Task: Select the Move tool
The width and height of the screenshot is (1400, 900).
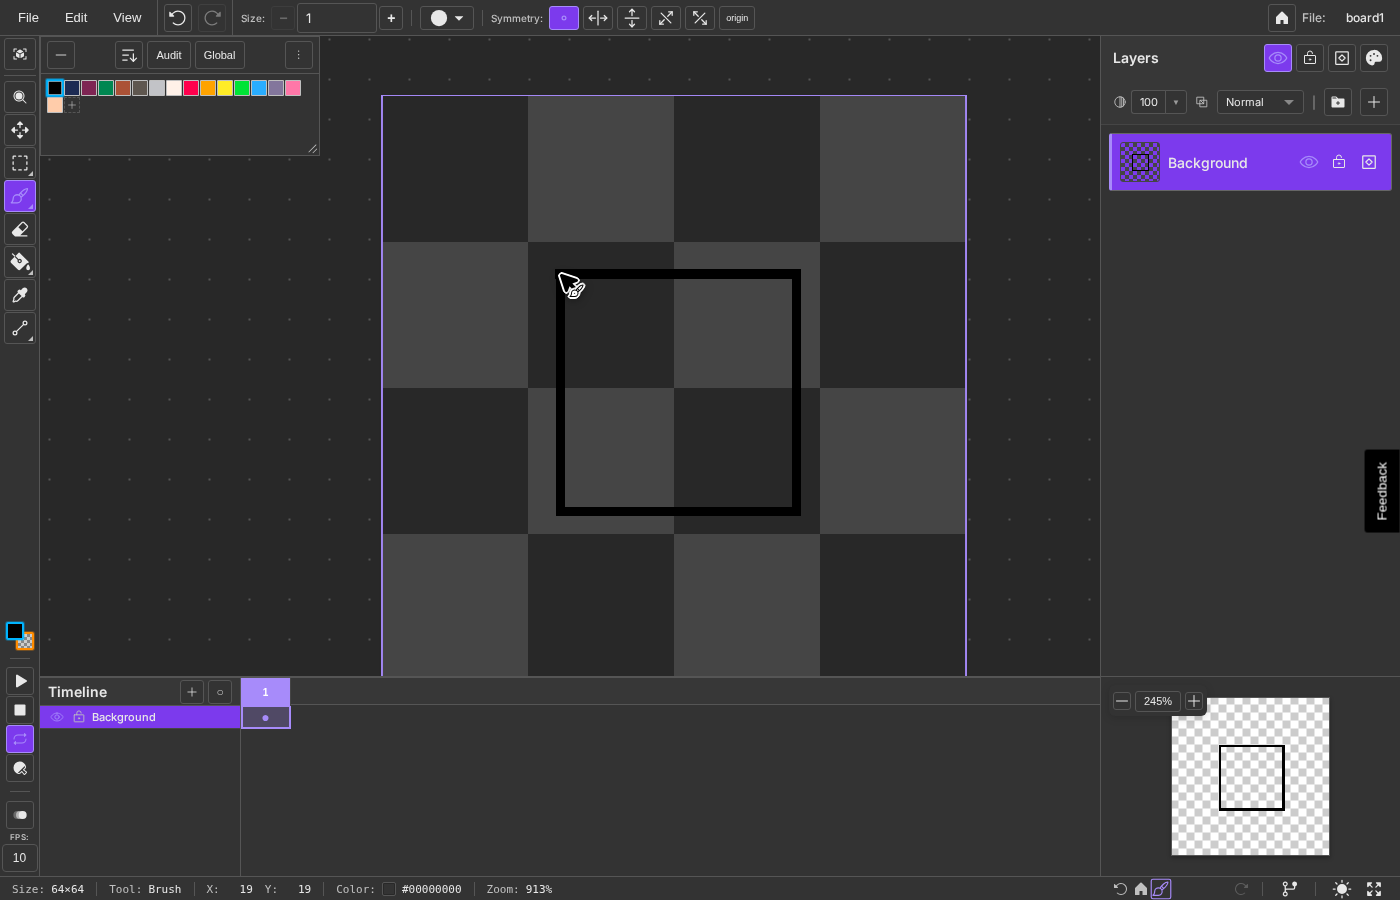Action: [19, 130]
